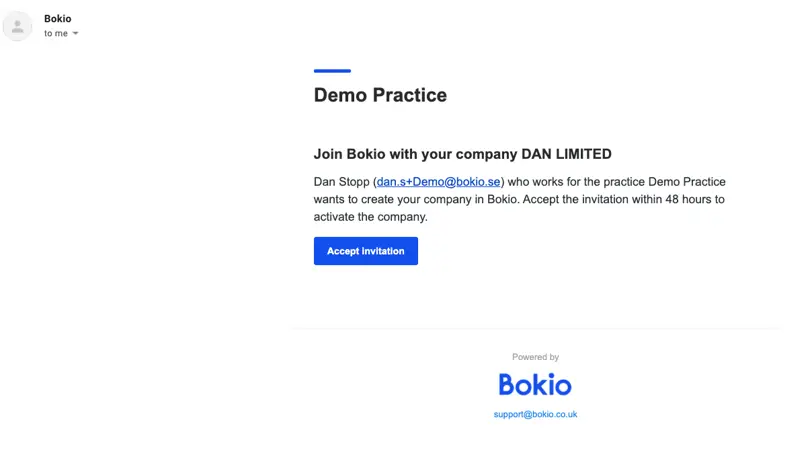Viewport: 810px width, 460px height.
Task: Click the name Dan Stopp in the message
Action: pyautogui.click(x=341, y=182)
